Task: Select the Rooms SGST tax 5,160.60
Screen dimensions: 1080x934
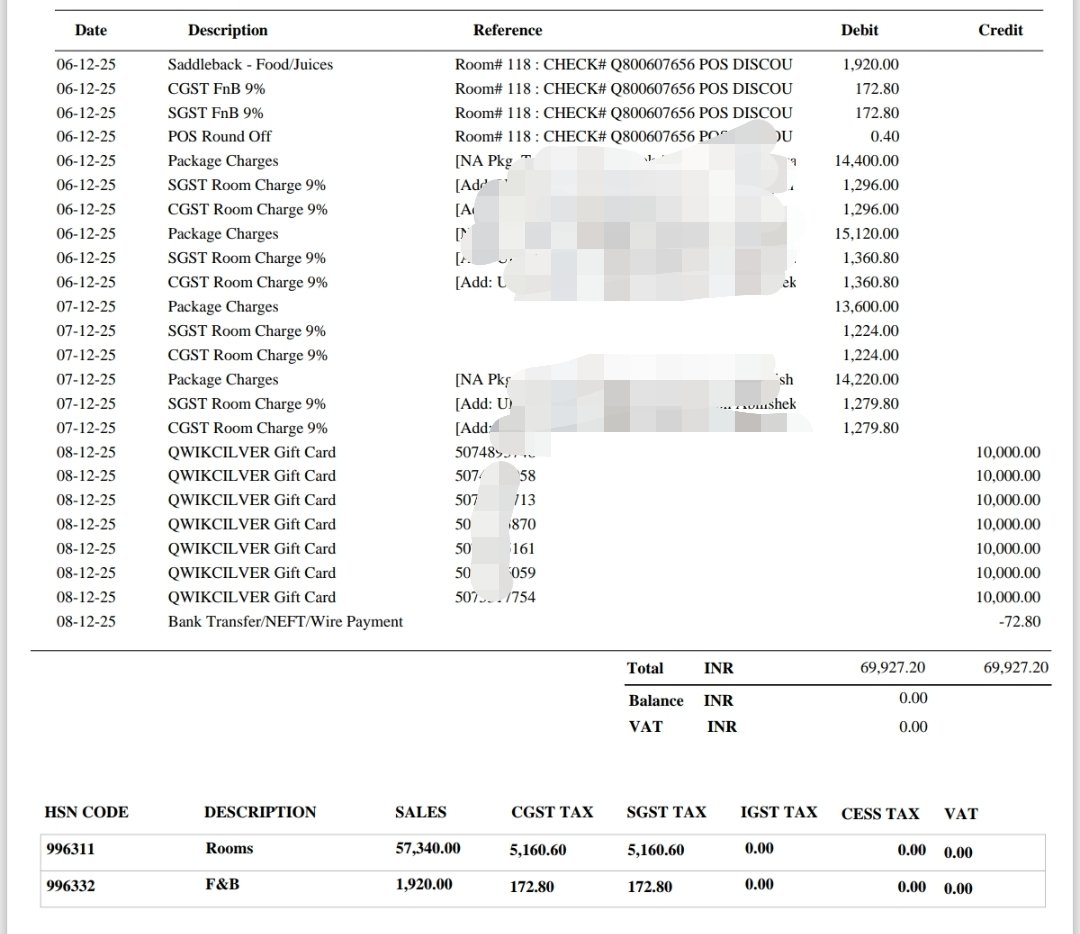Action: 656,851
